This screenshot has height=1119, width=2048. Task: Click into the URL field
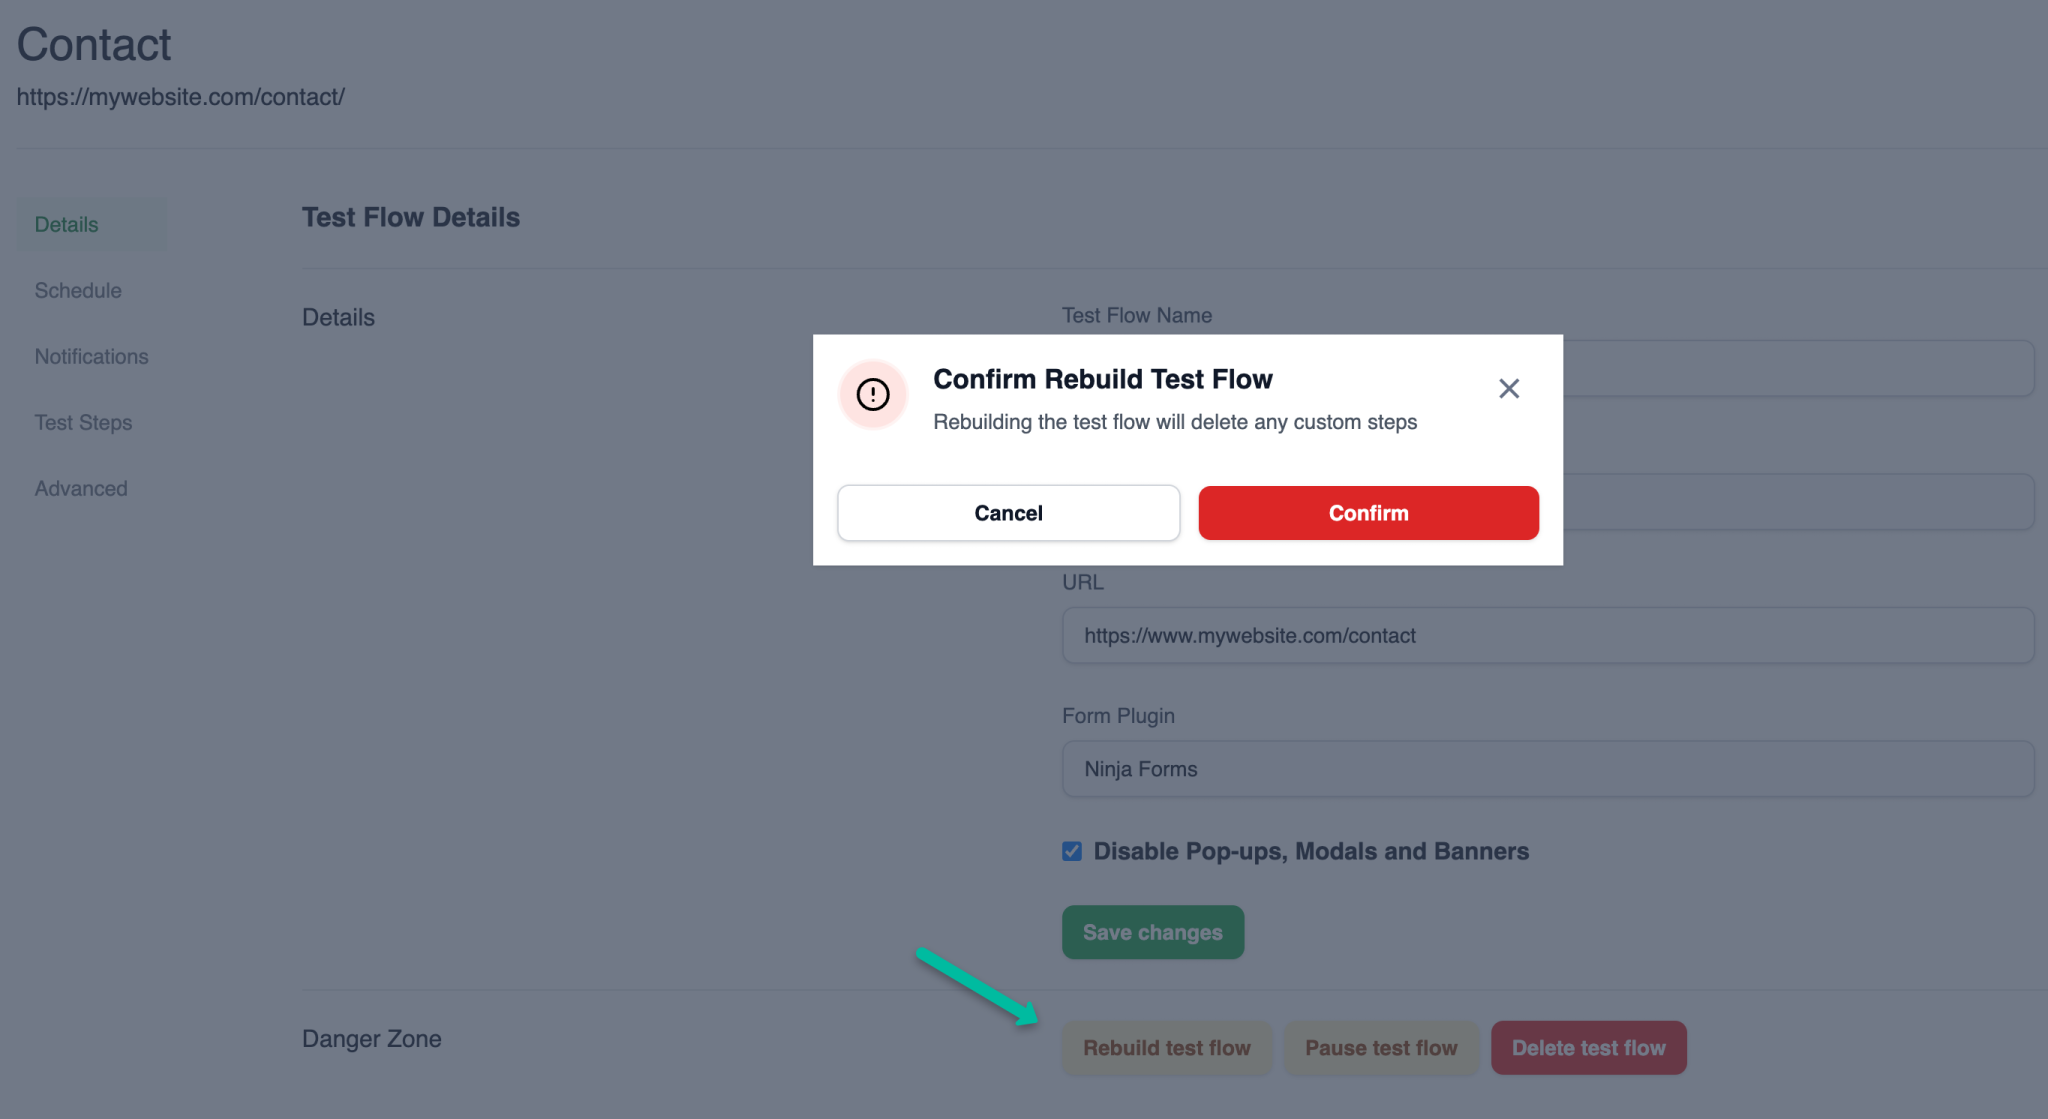(1548, 635)
